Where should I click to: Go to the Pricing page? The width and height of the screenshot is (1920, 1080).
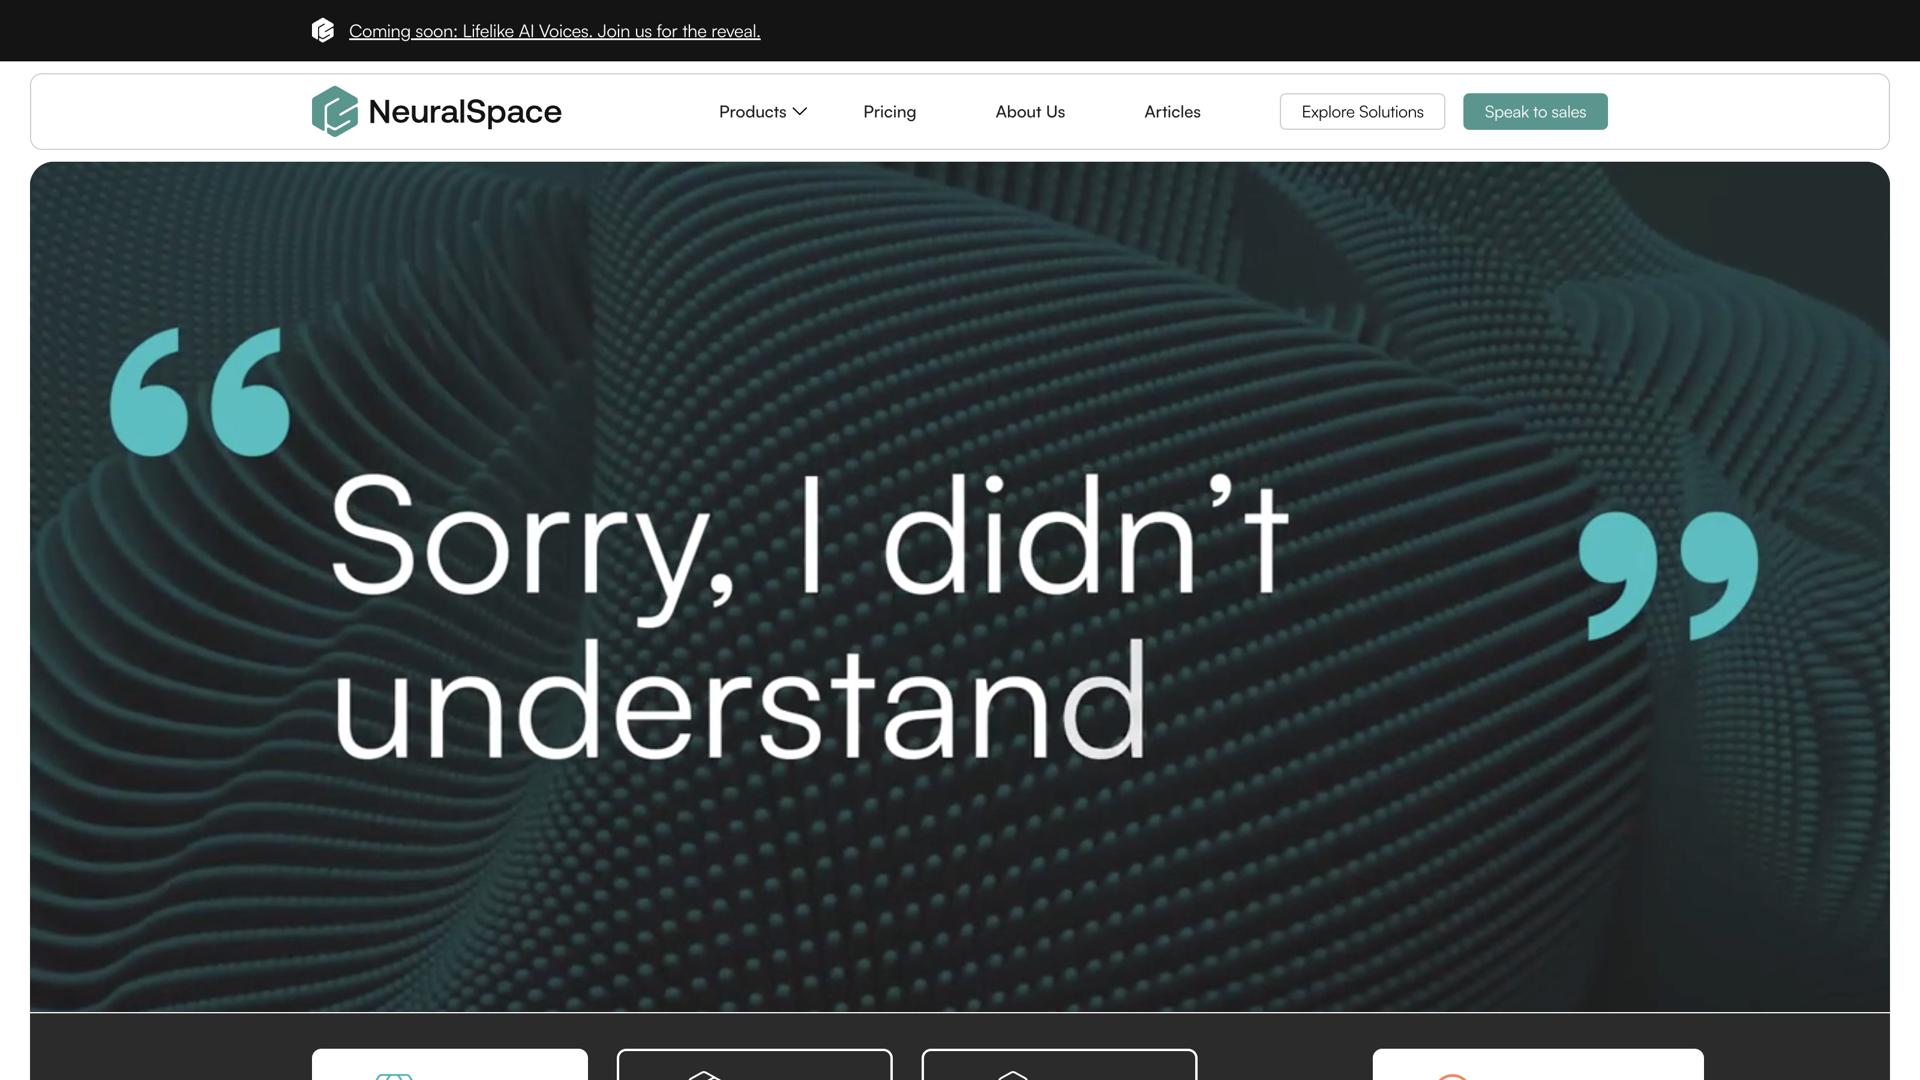(889, 111)
